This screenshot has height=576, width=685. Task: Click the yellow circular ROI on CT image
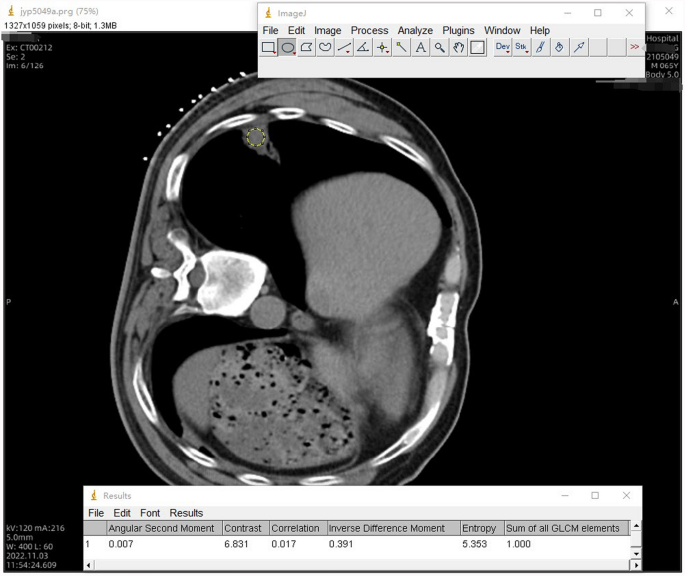click(256, 137)
